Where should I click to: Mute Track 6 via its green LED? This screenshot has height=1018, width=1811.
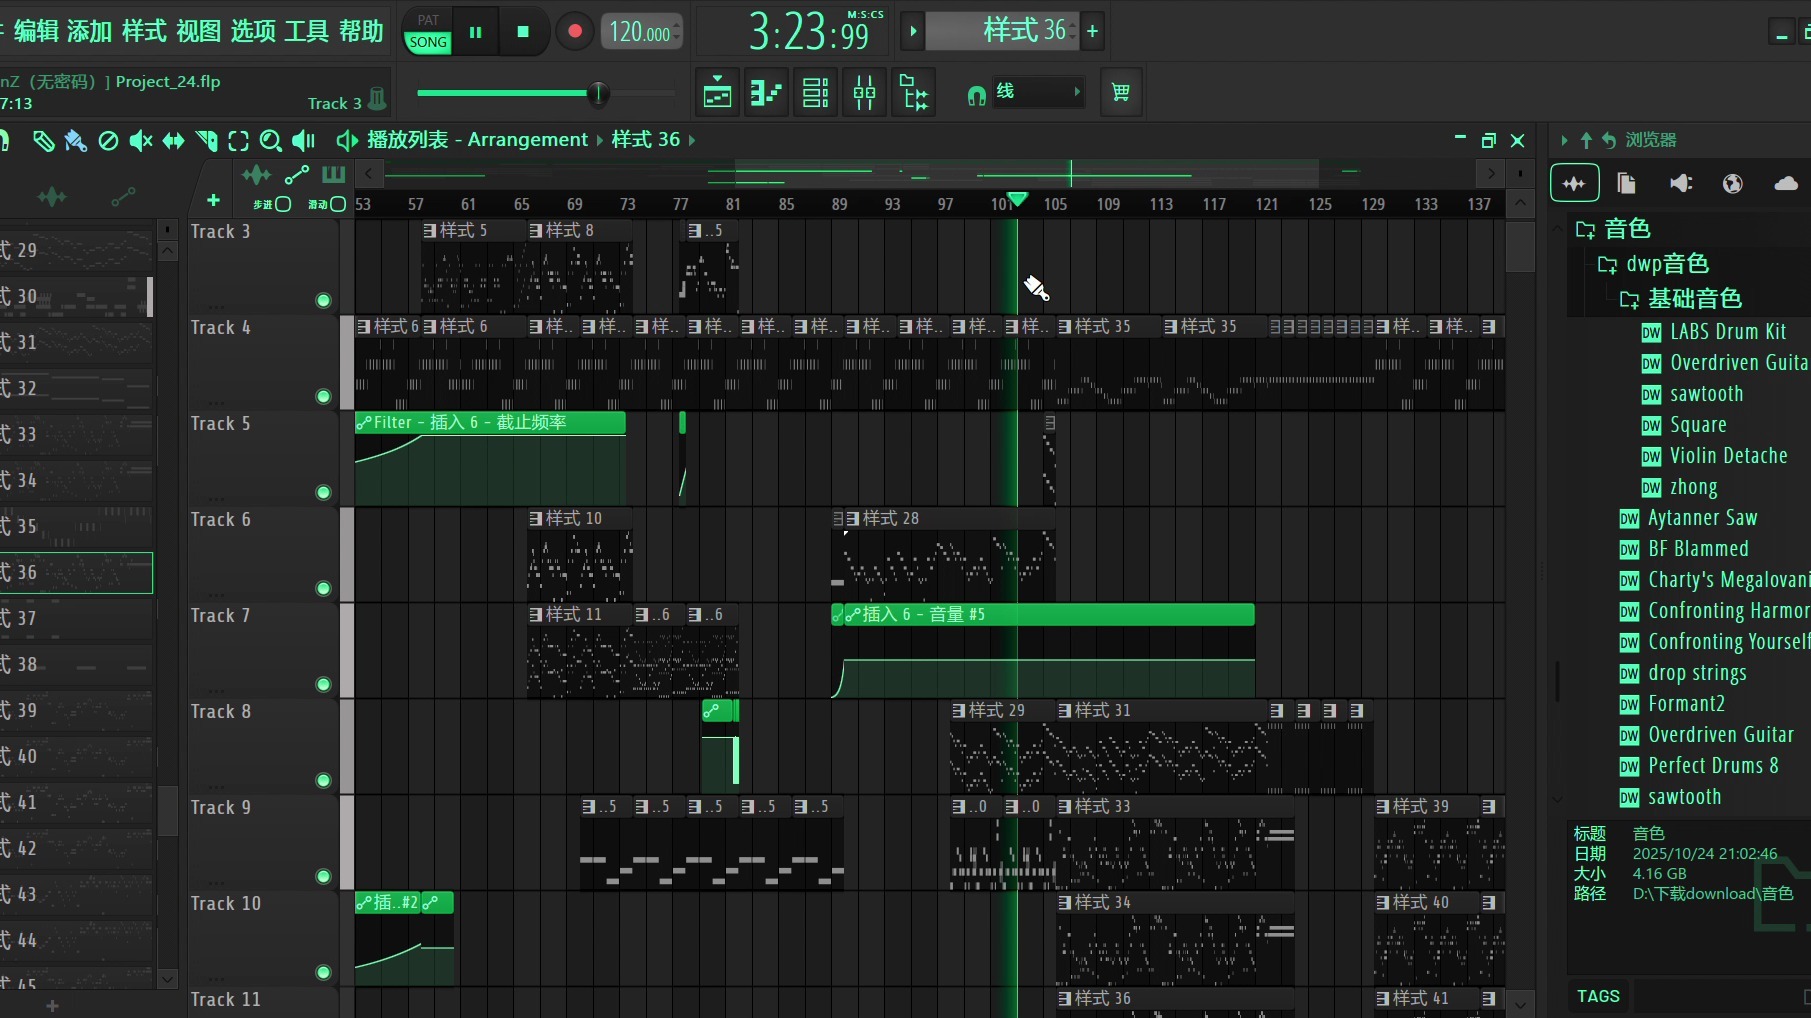click(323, 588)
